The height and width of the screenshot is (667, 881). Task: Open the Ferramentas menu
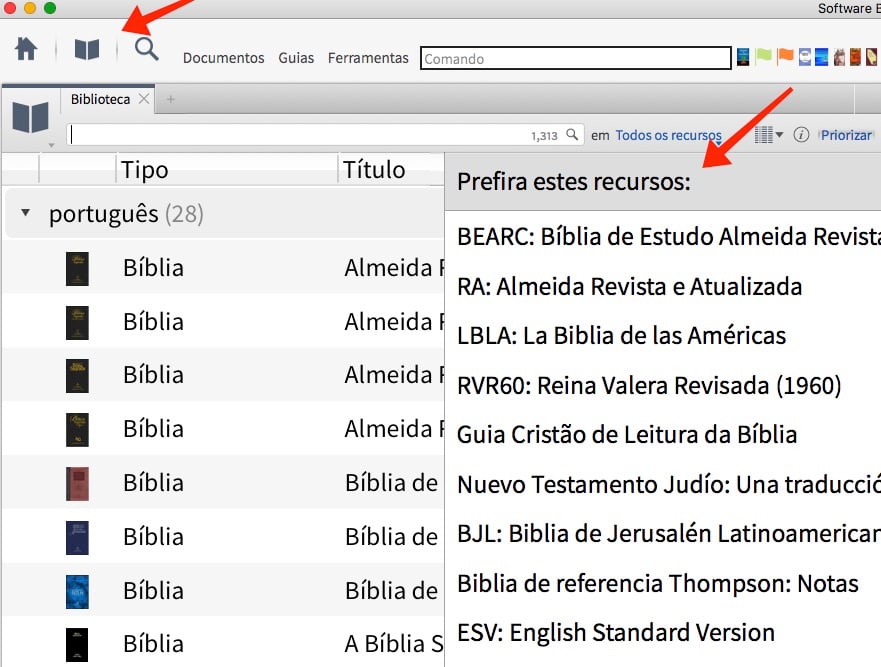[x=368, y=58]
